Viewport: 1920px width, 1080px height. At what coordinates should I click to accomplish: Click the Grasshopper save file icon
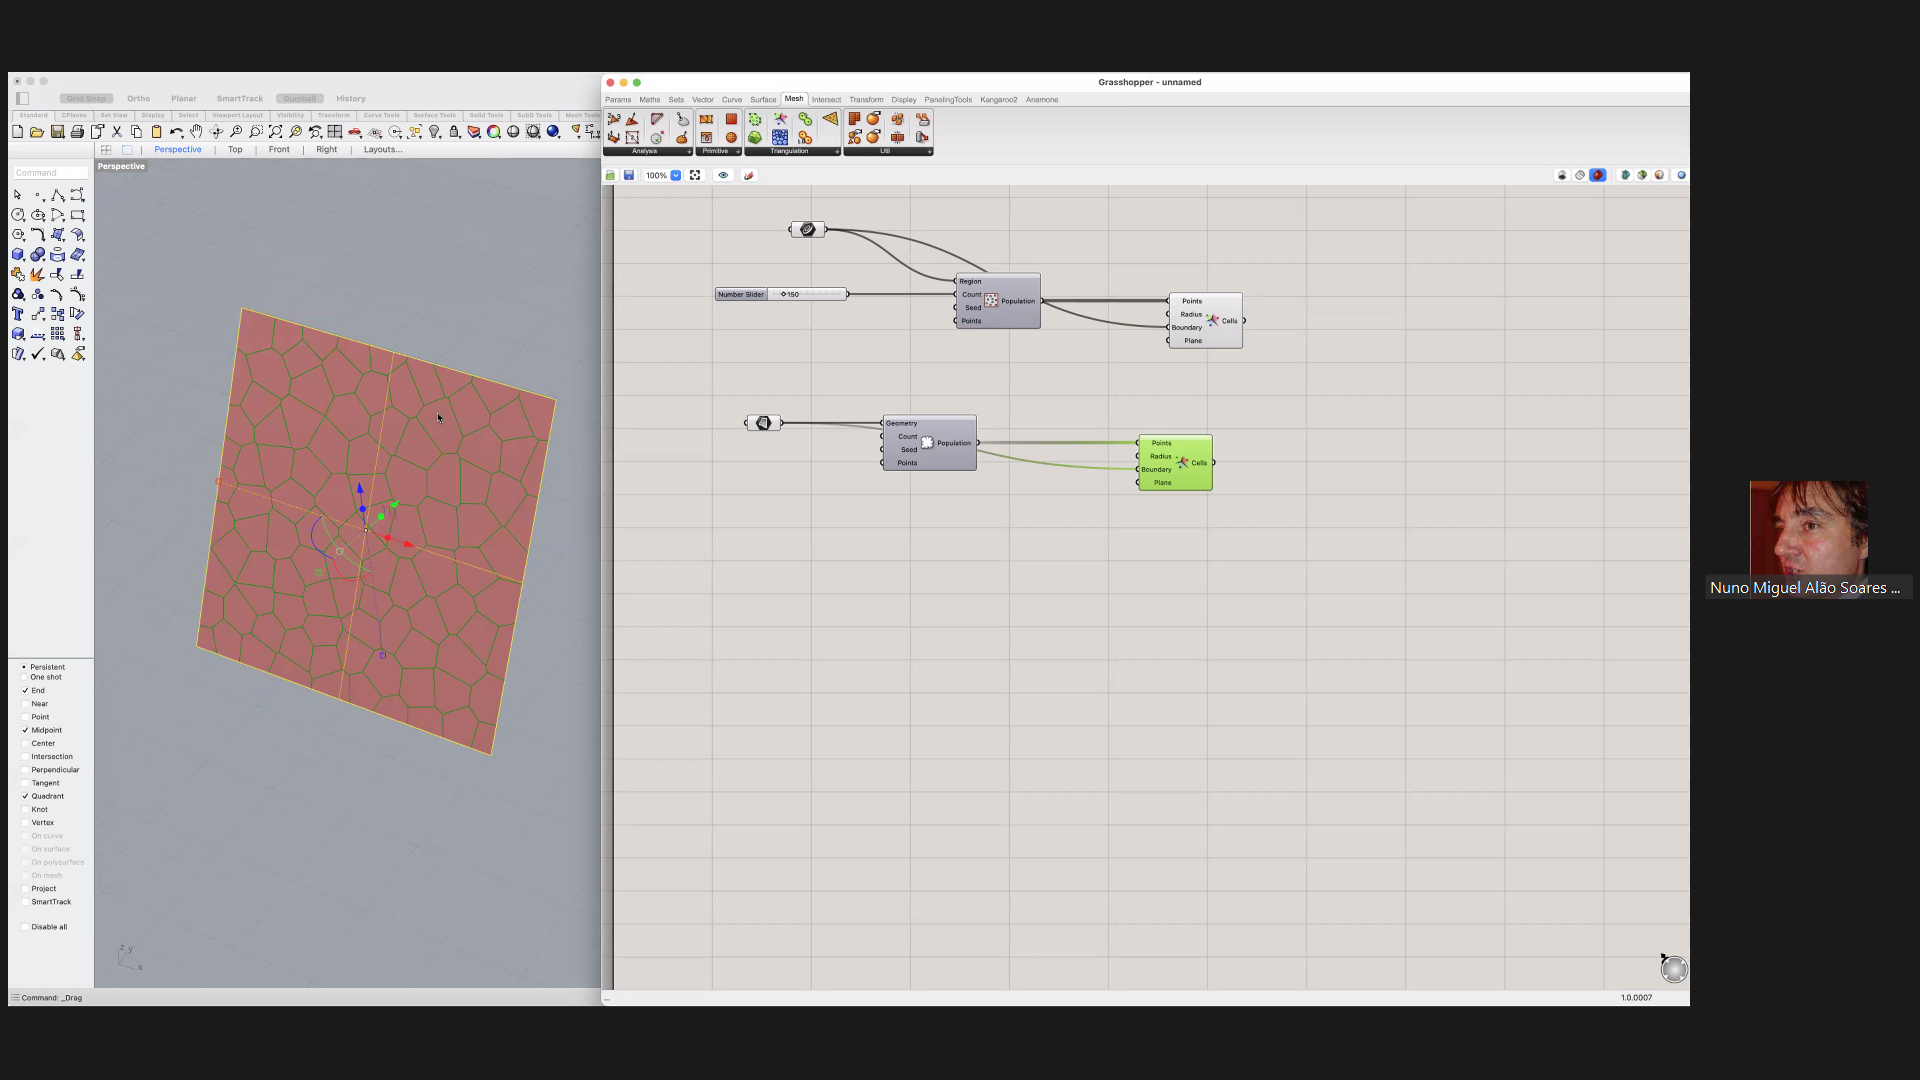(x=629, y=175)
